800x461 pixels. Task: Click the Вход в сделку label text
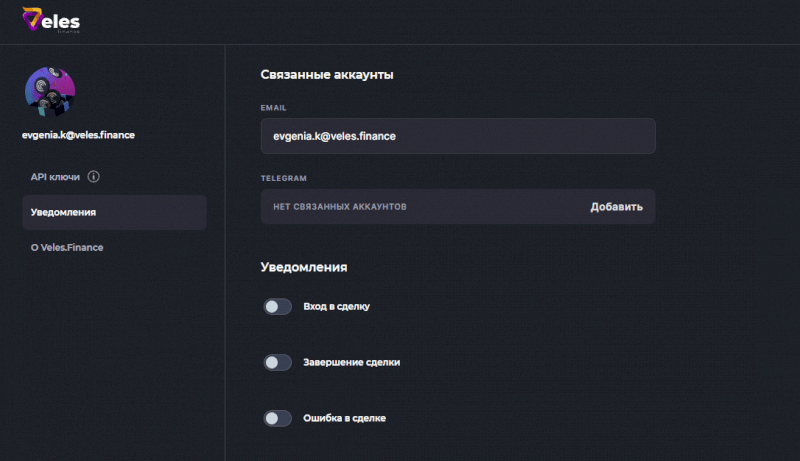tap(337, 307)
